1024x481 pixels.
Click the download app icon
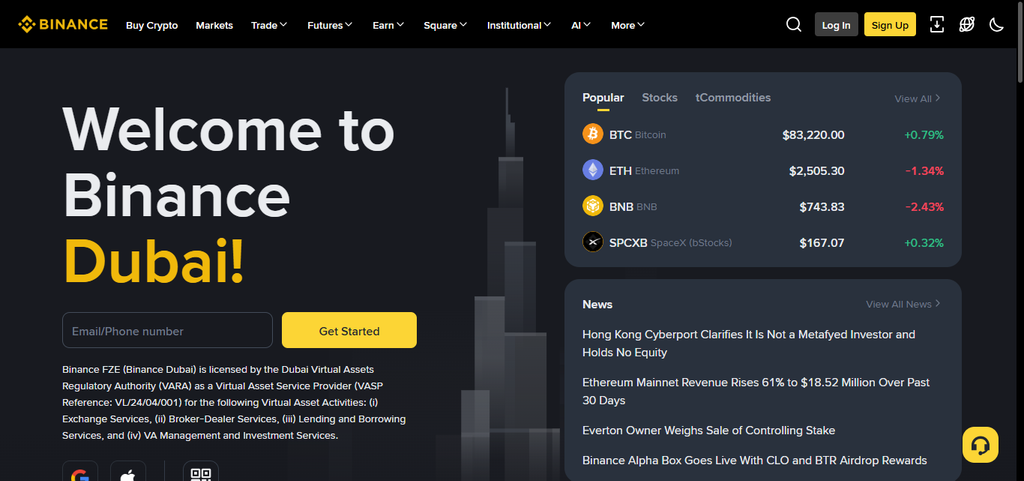(936, 25)
